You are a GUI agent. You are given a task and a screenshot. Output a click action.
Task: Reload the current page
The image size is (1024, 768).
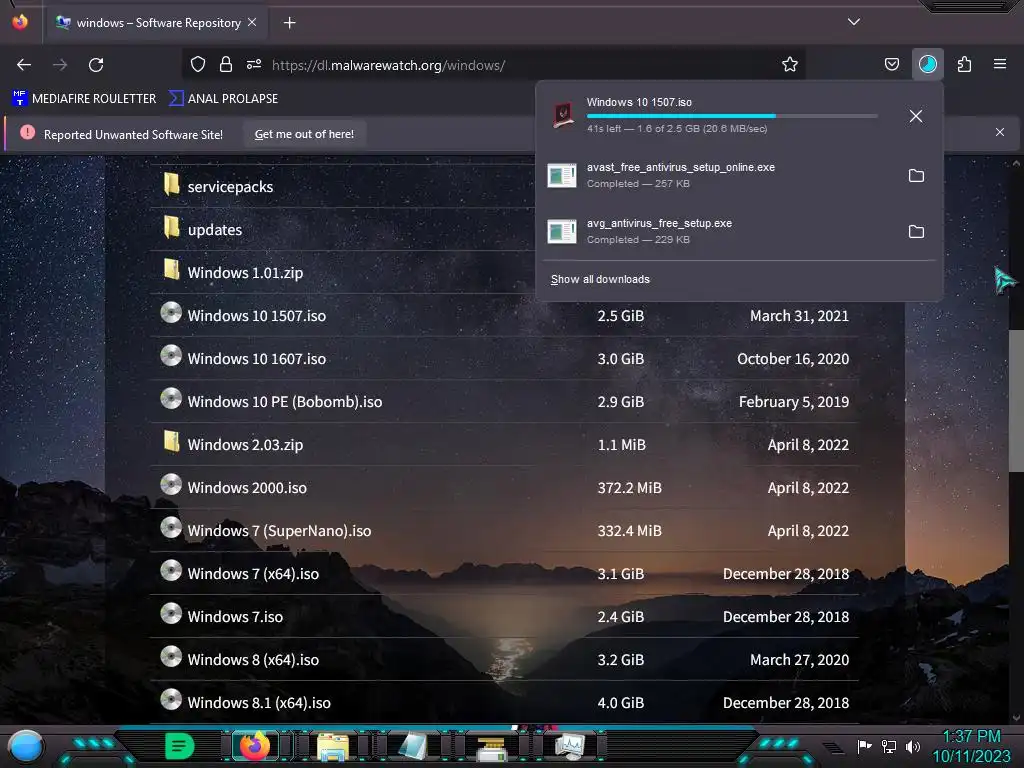[96, 65]
